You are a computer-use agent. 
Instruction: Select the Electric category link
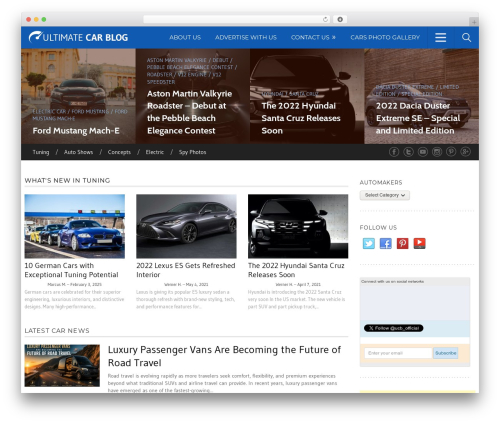coord(155,152)
